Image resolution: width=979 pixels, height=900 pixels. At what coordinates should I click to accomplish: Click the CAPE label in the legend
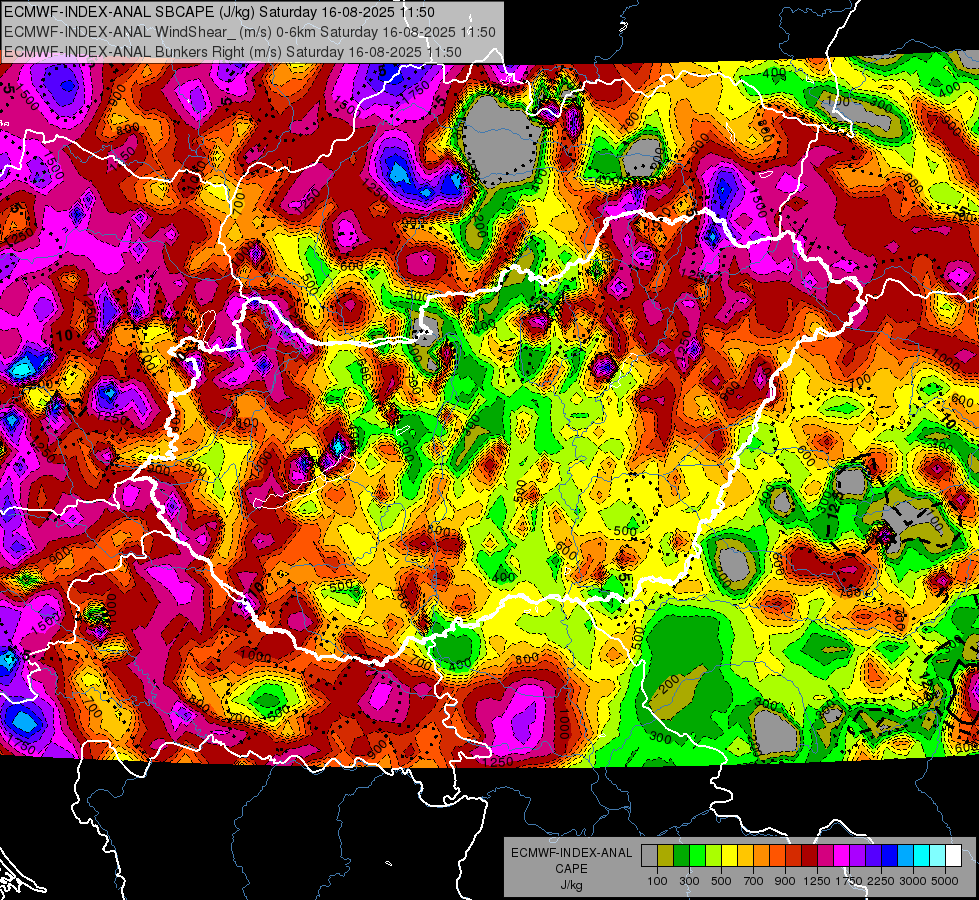point(571,868)
